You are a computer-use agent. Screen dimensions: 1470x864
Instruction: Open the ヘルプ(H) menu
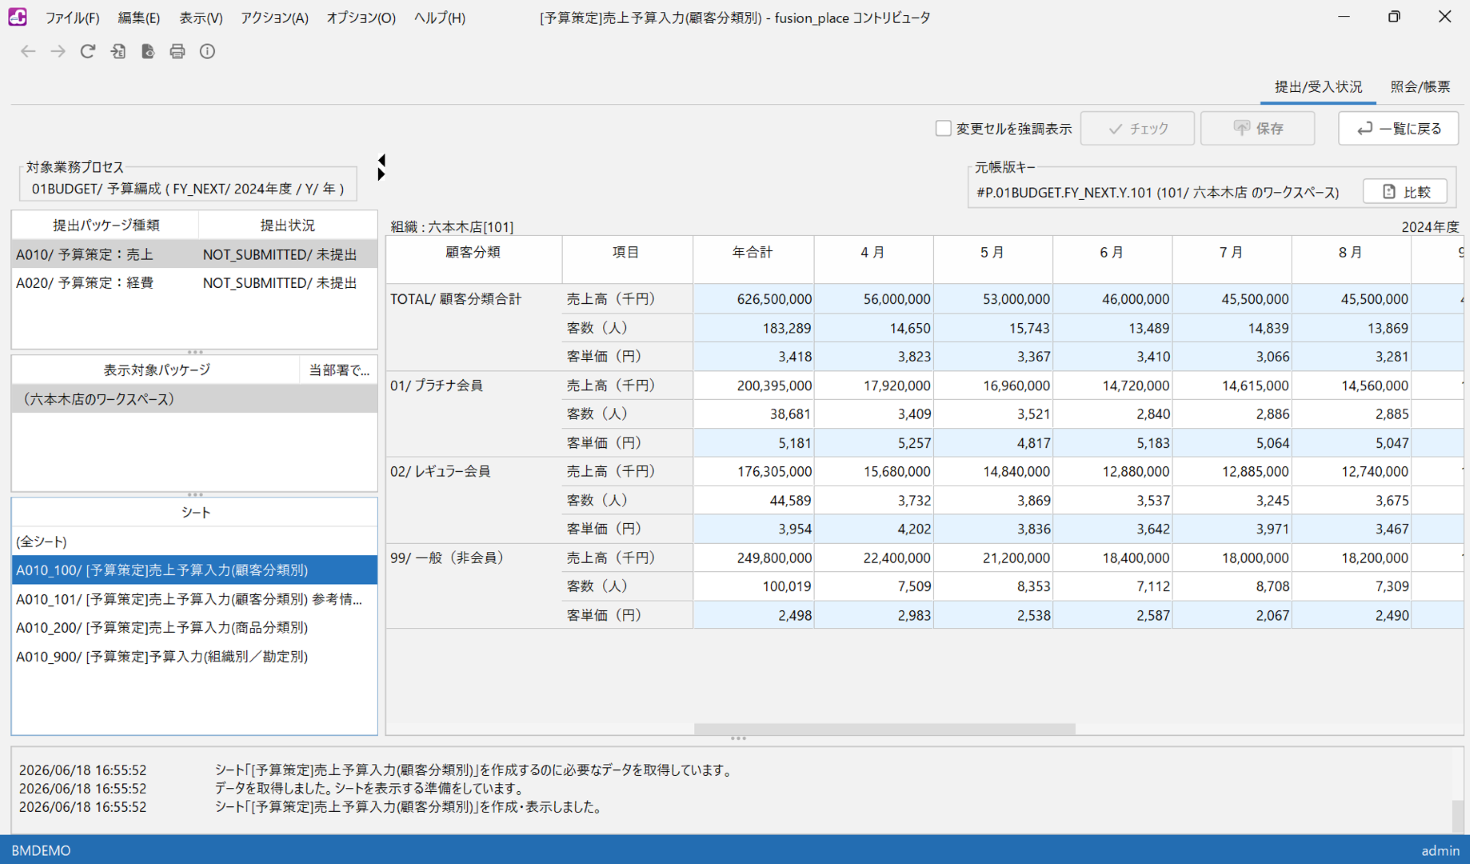click(440, 18)
